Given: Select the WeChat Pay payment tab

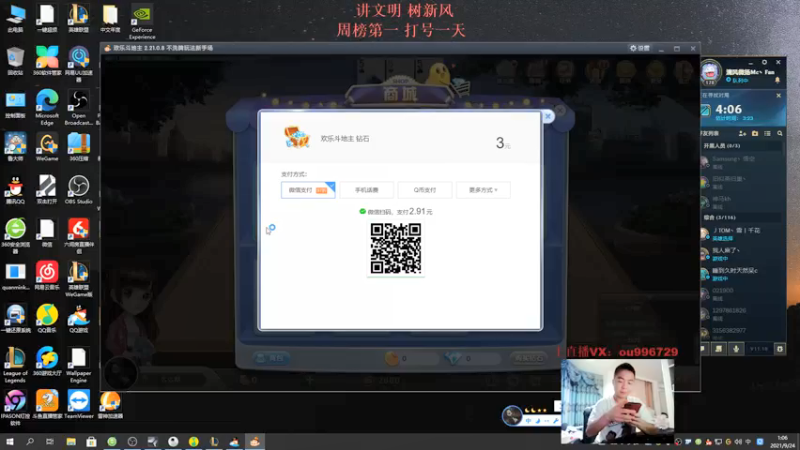Looking at the screenshot, I should coord(308,190).
